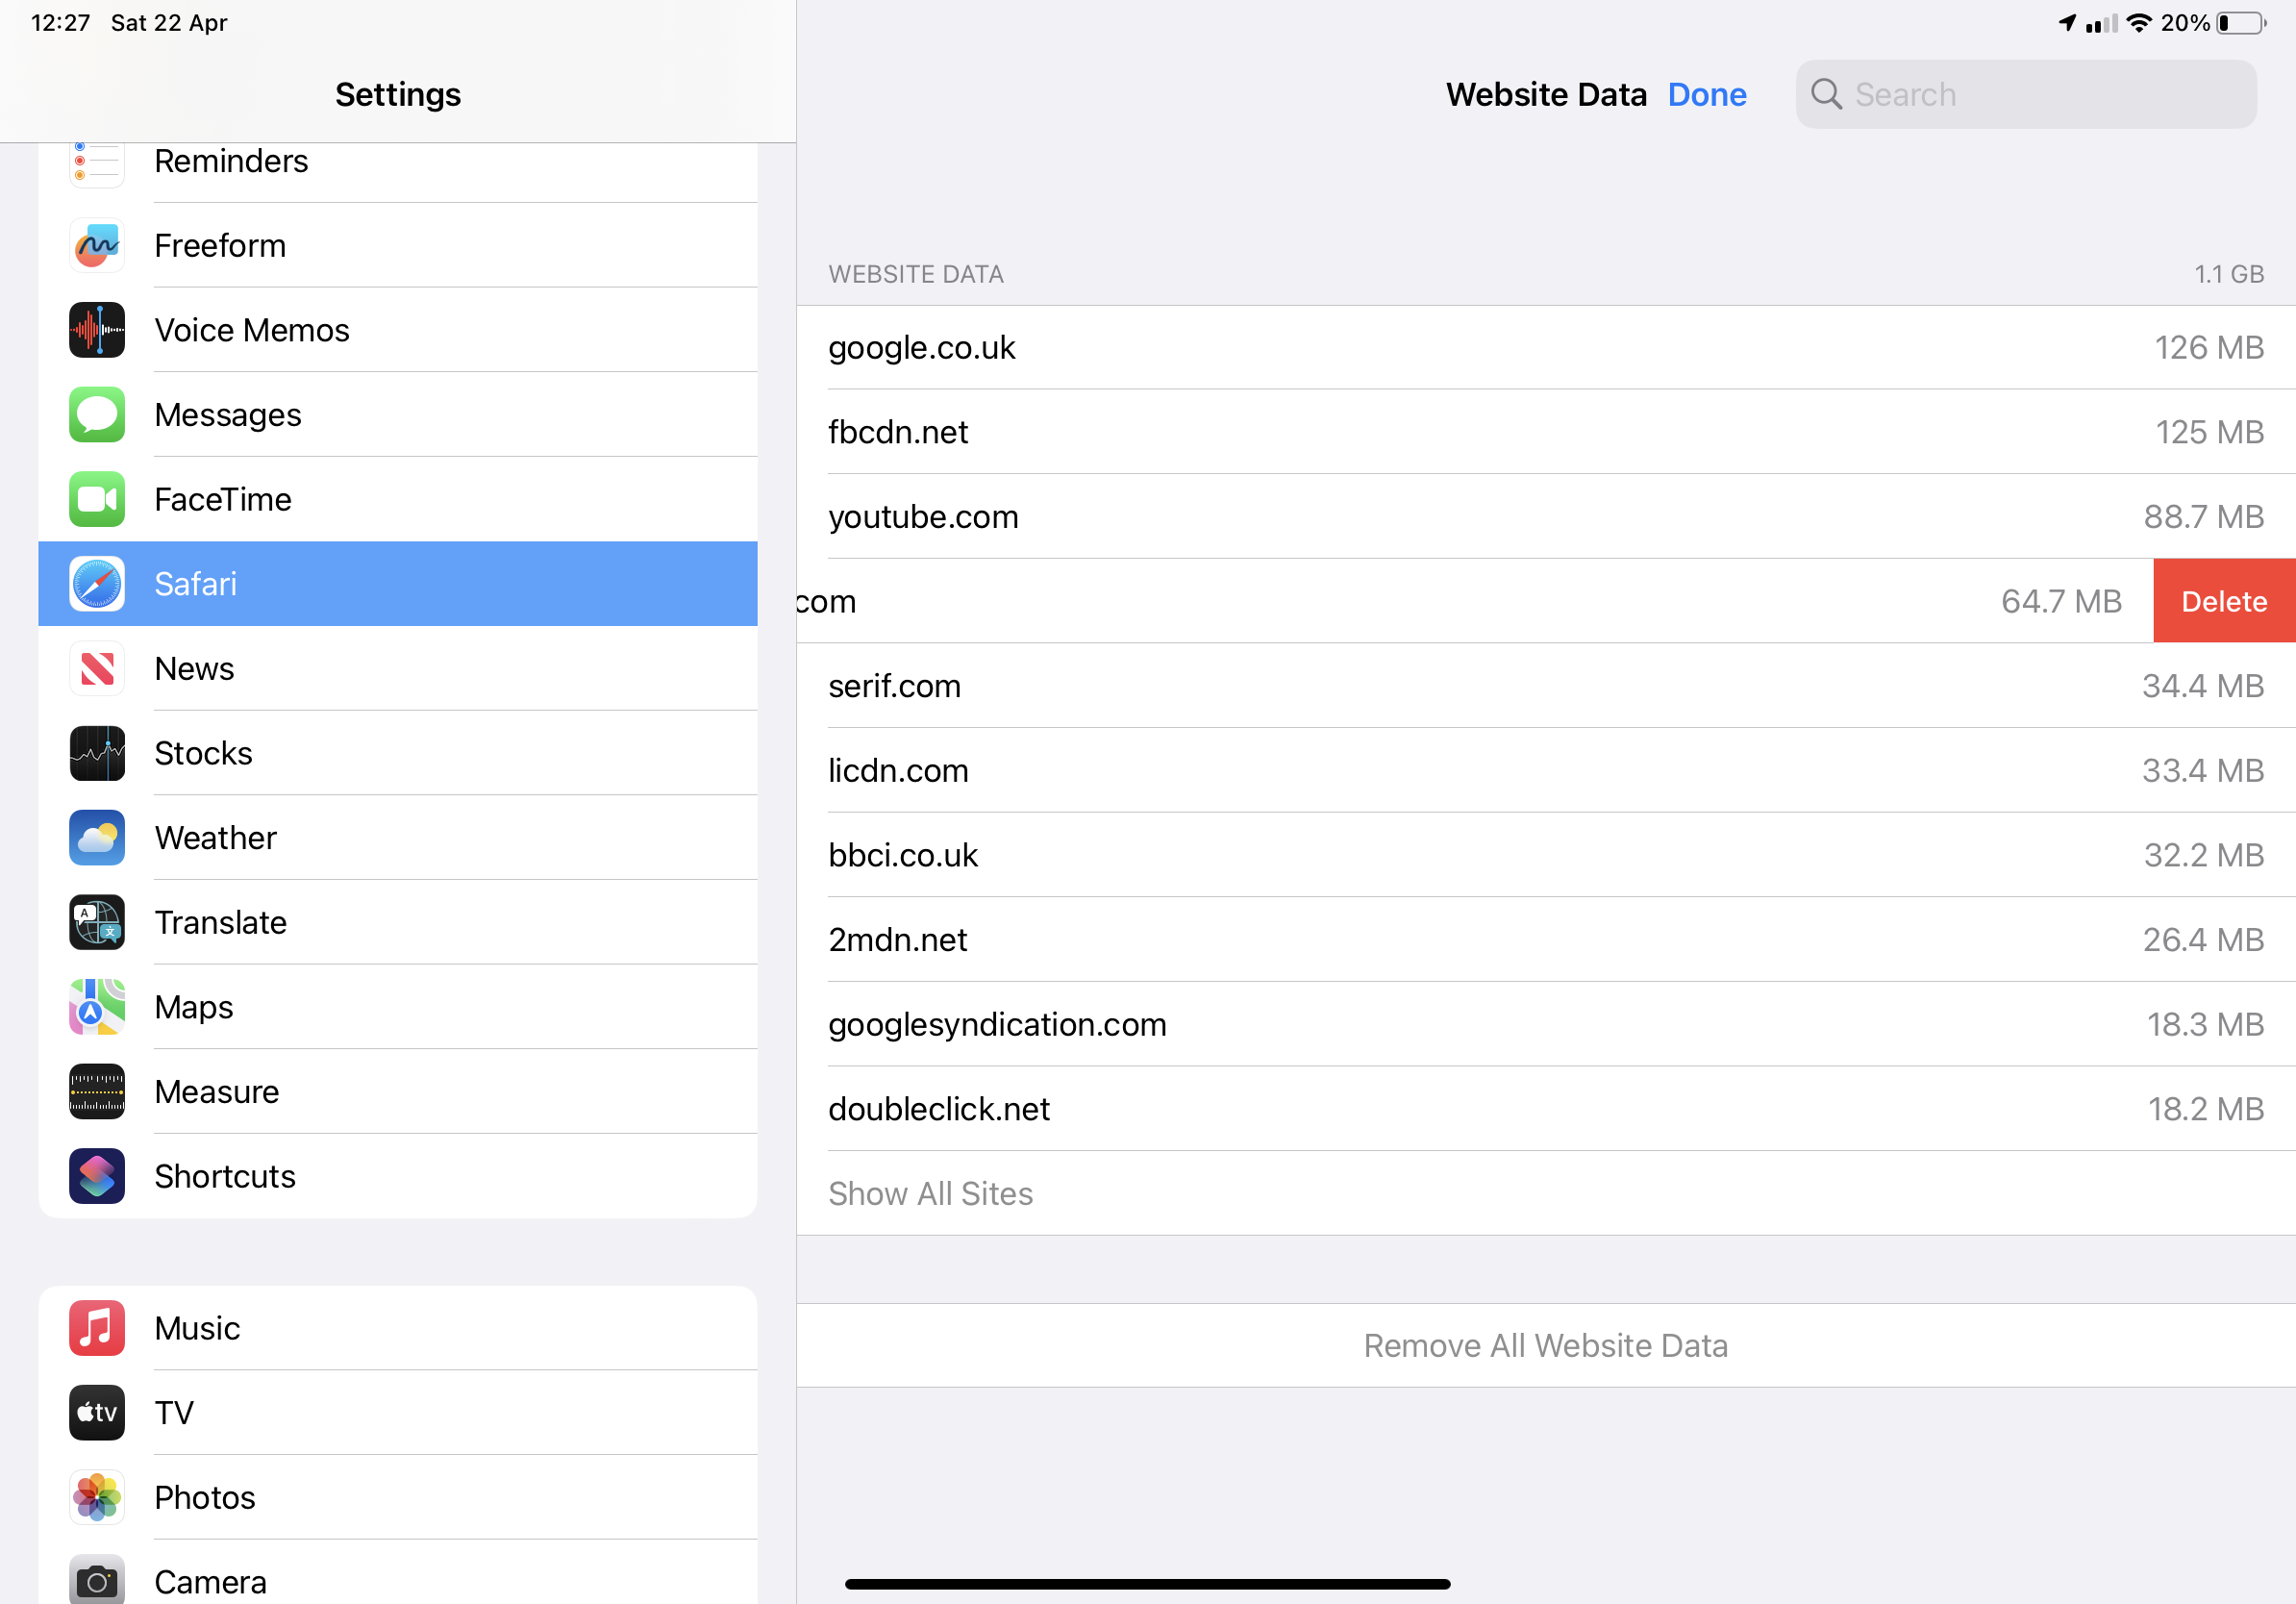Expand the list with Show All Sites
Viewport: 2296px width, 1604px height.
pyautogui.click(x=930, y=1194)
